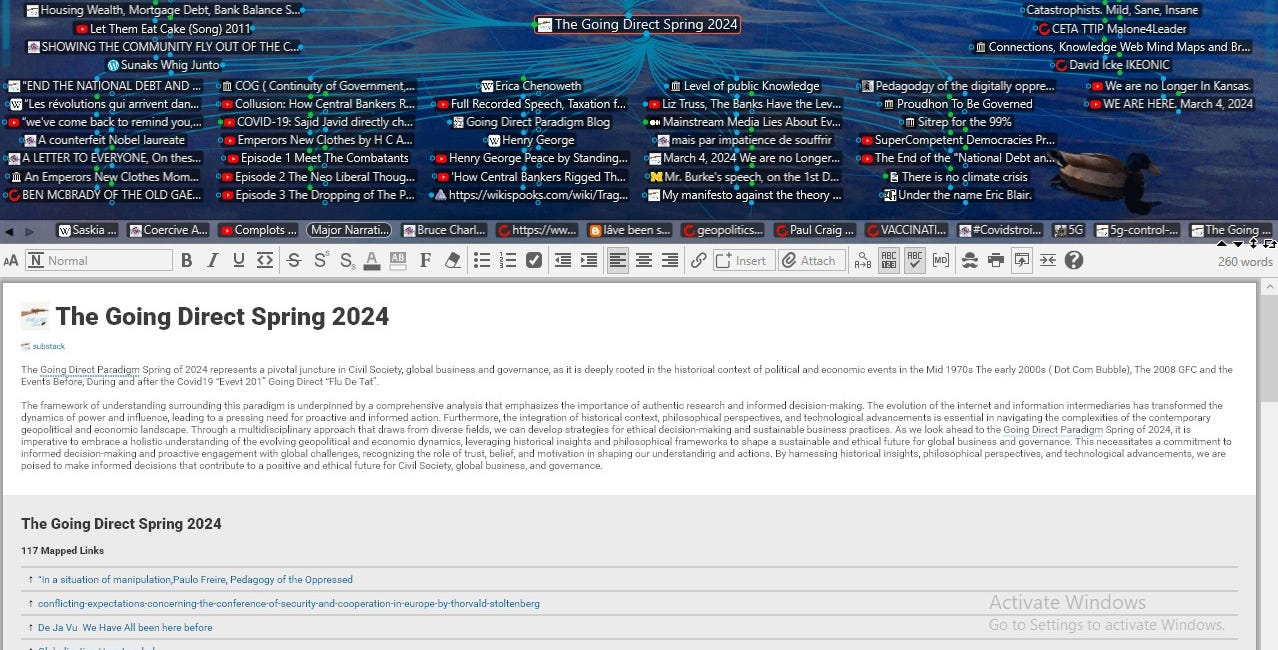Click the upward triangle panel arrow

tap(1222, 243)
